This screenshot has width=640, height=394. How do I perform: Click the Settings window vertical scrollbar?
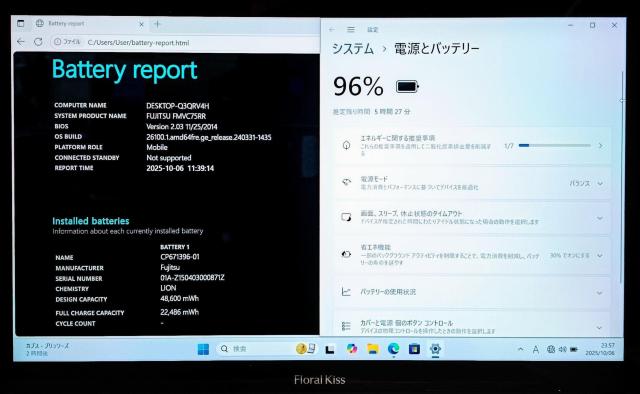point(621,176)
